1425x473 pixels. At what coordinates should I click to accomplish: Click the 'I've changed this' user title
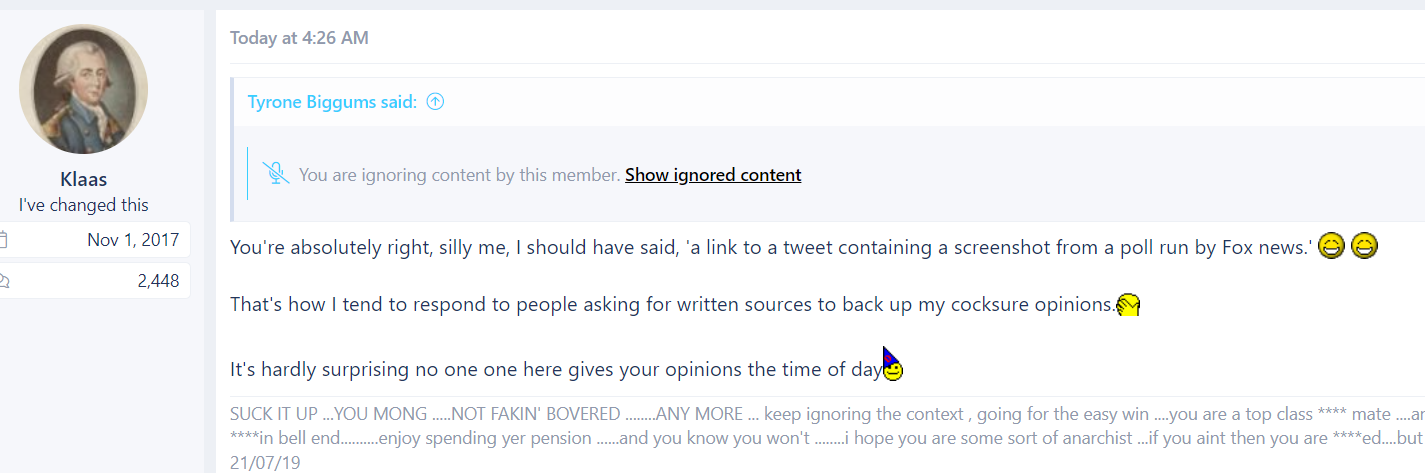pyautogui.click(x=83, y=205)
